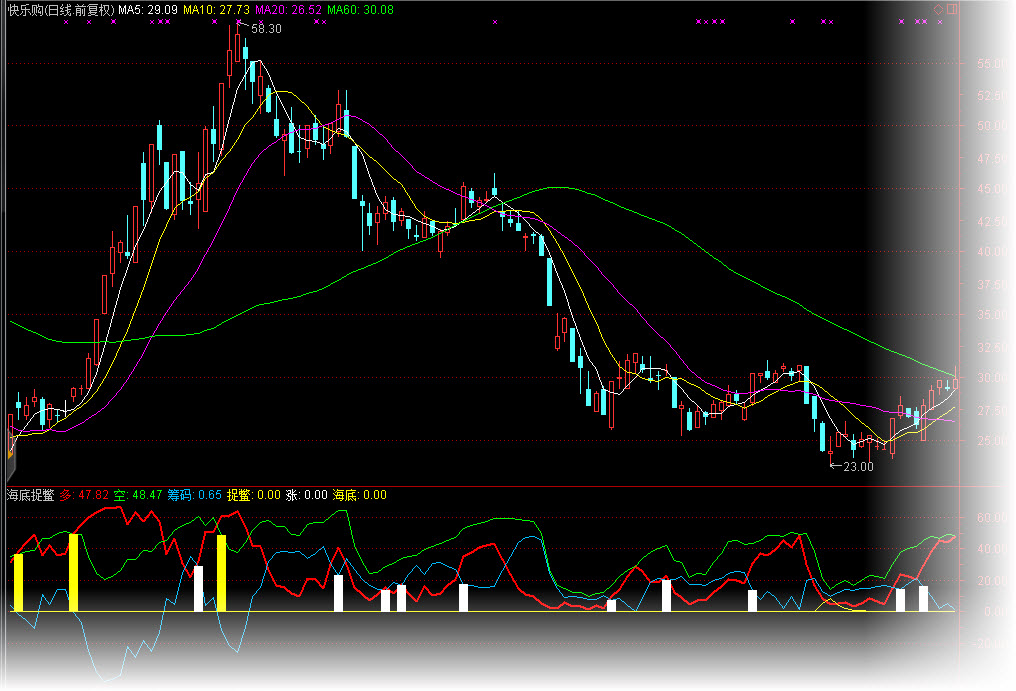Open the 海底捉鳖 indicator name
1016x691 pixels.
click(30, 495)
